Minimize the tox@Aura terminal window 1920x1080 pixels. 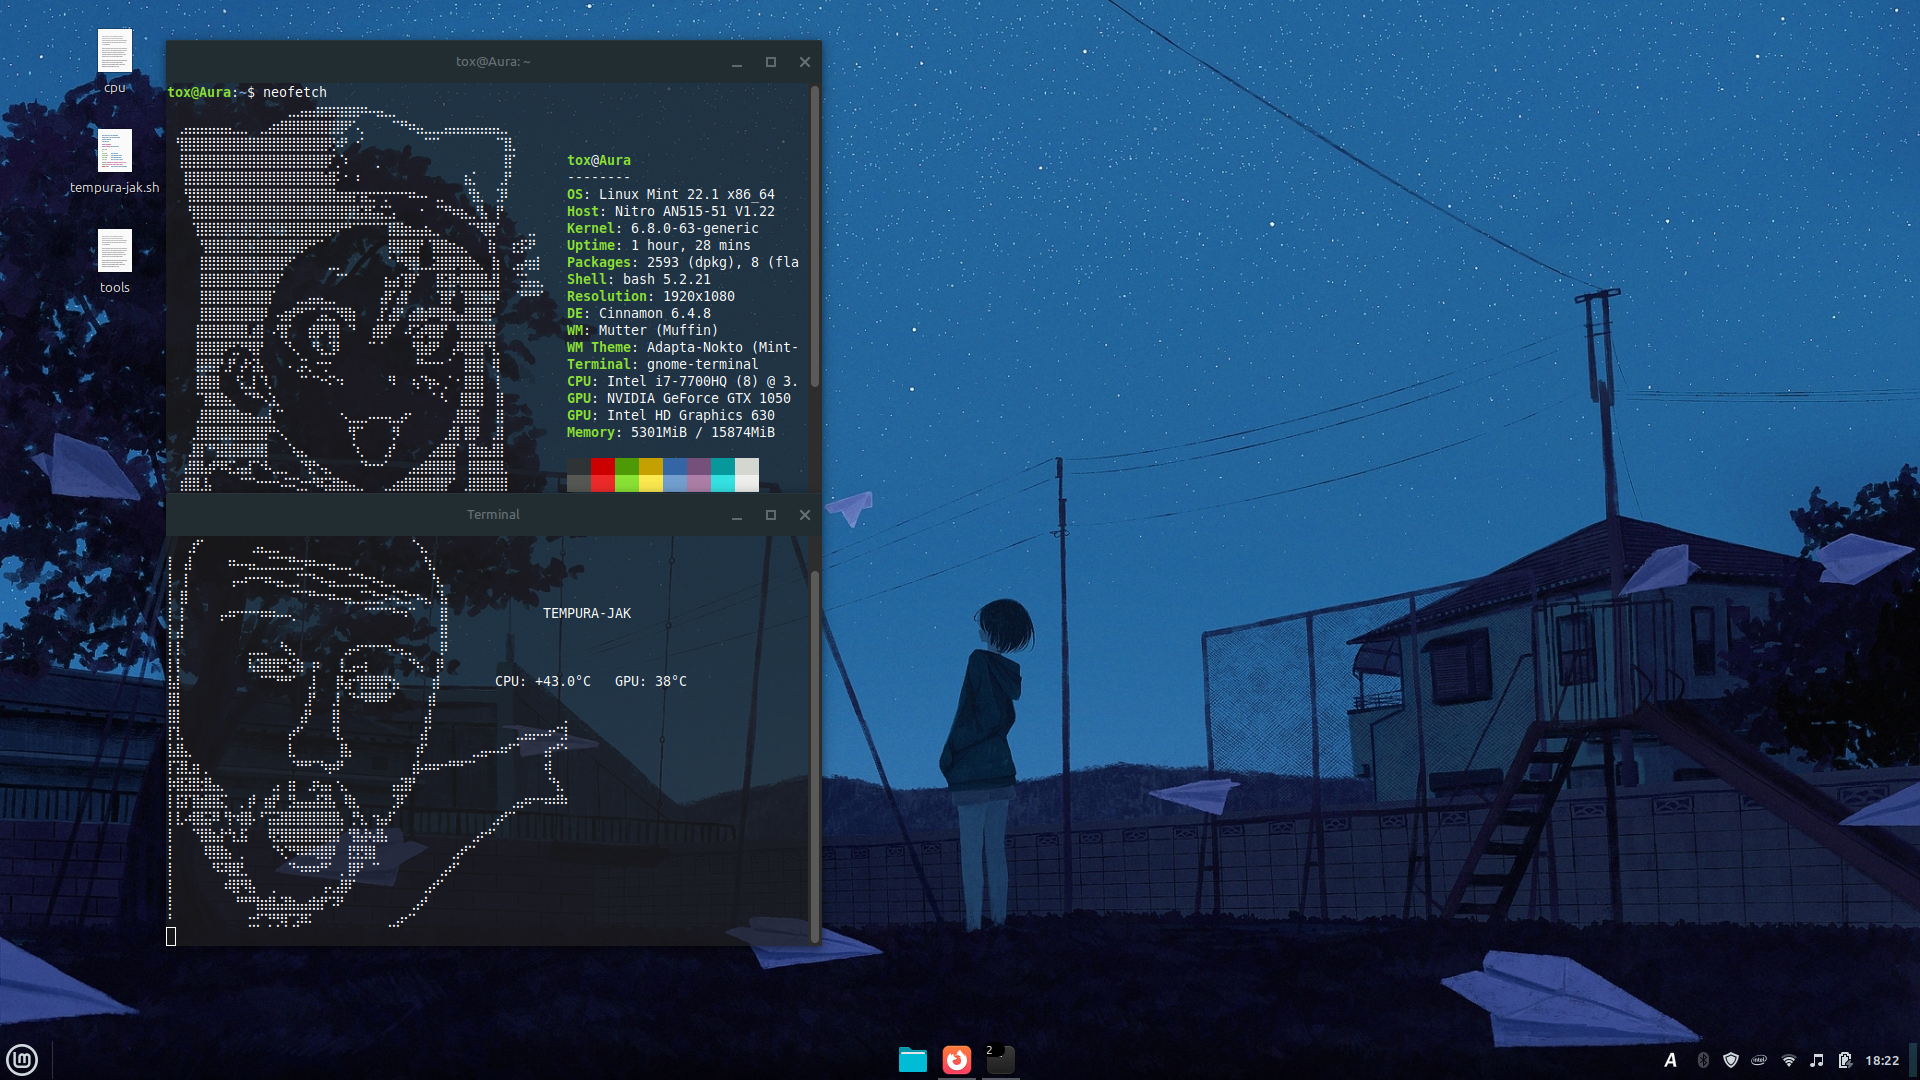tap(737, 62)
